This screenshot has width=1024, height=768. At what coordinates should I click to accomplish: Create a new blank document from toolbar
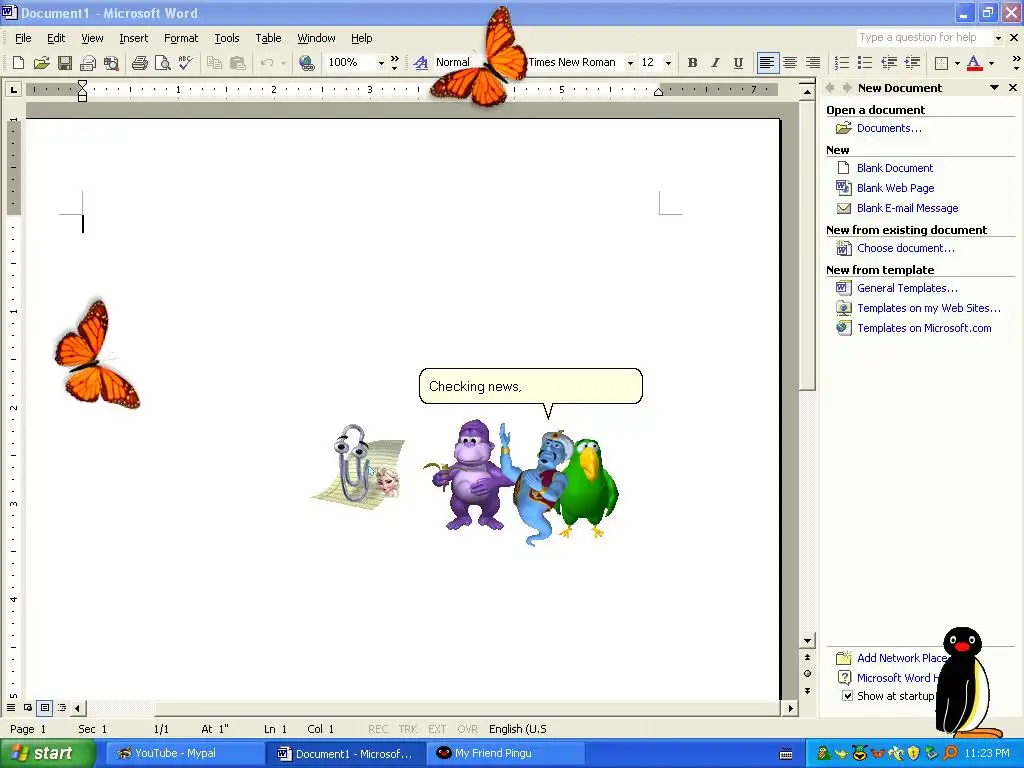(18, 63)
